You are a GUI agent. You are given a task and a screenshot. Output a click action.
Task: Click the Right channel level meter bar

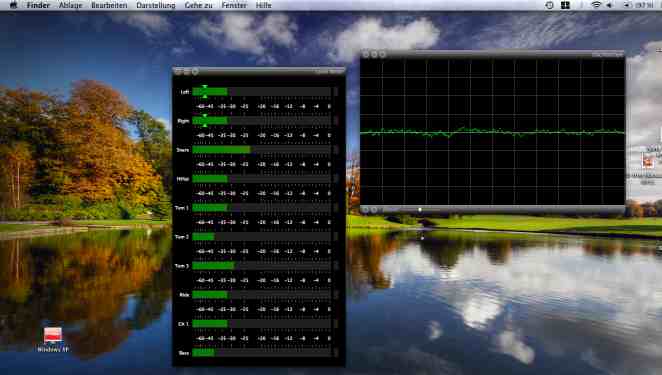tap(262, 121)
